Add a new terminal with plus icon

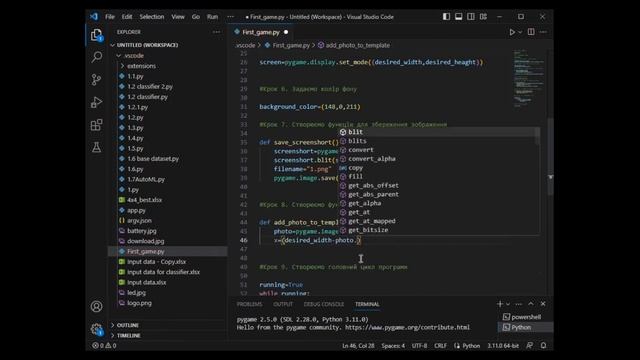(500, 304)
